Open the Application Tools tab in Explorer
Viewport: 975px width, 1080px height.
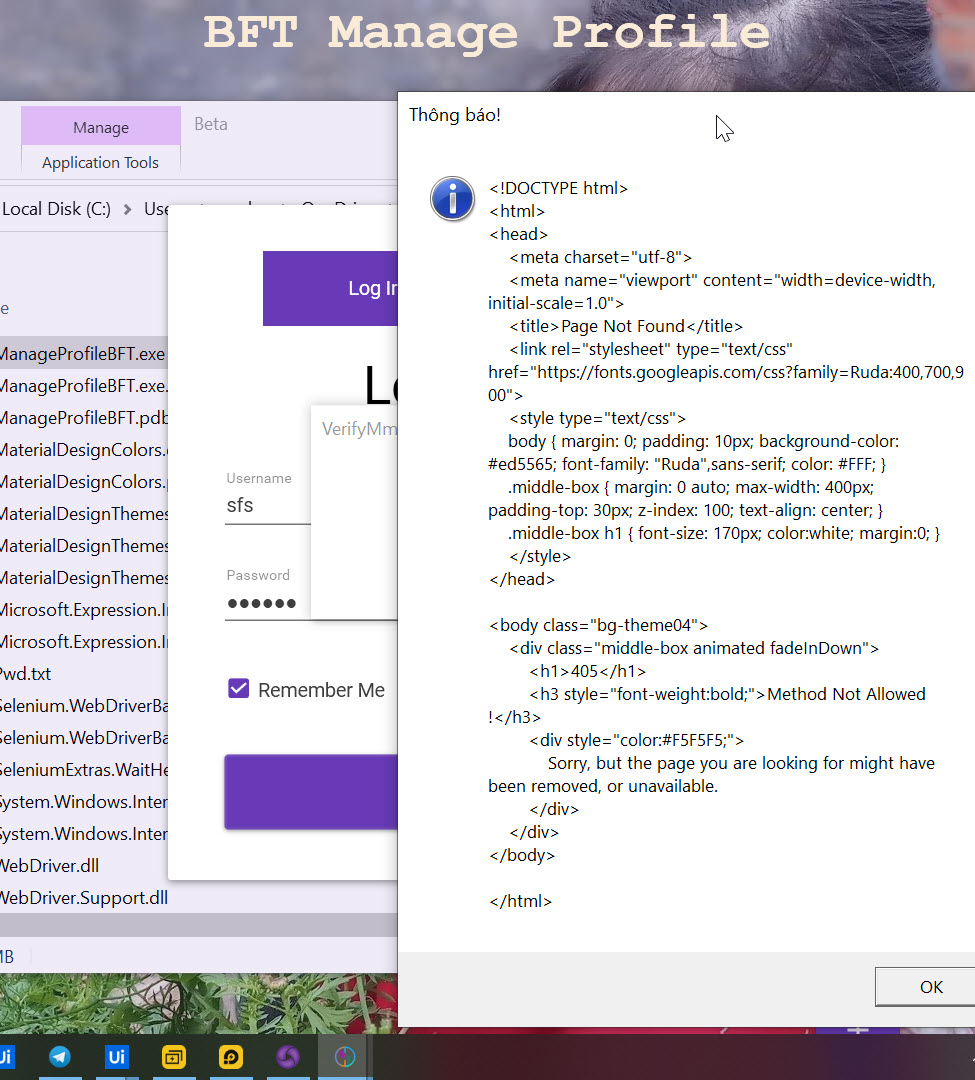[101, 163]
